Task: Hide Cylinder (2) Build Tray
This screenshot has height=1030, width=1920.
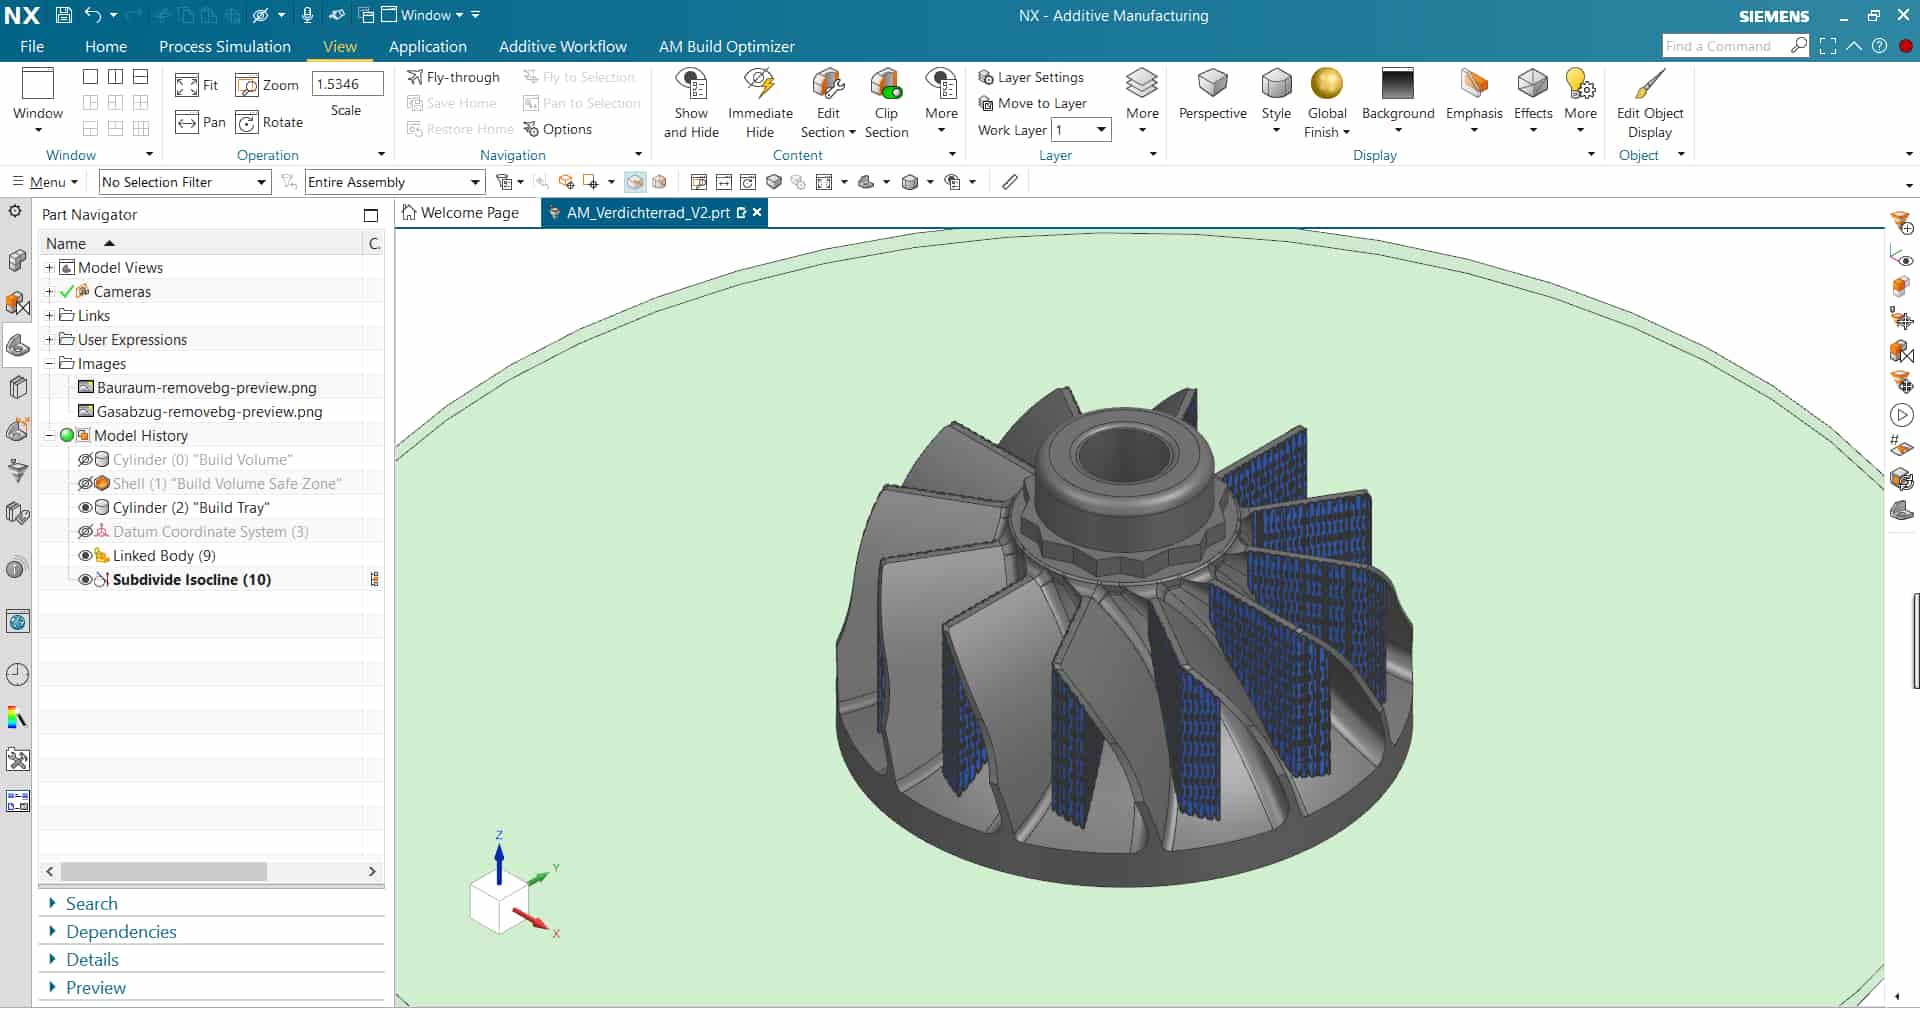Action: (86, 508)
